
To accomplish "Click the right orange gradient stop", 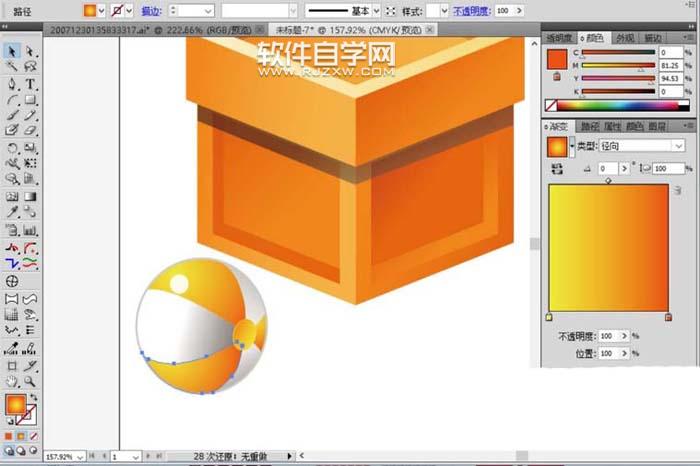I will [x=668, y=317].
